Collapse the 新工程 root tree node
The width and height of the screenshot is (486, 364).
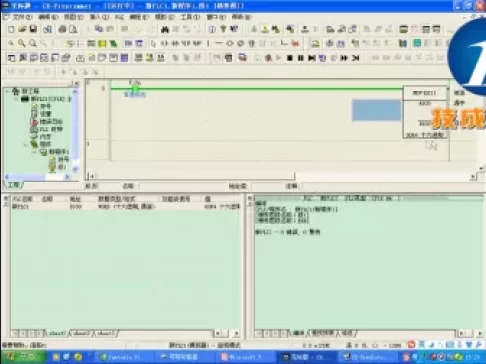click(8, 91)
